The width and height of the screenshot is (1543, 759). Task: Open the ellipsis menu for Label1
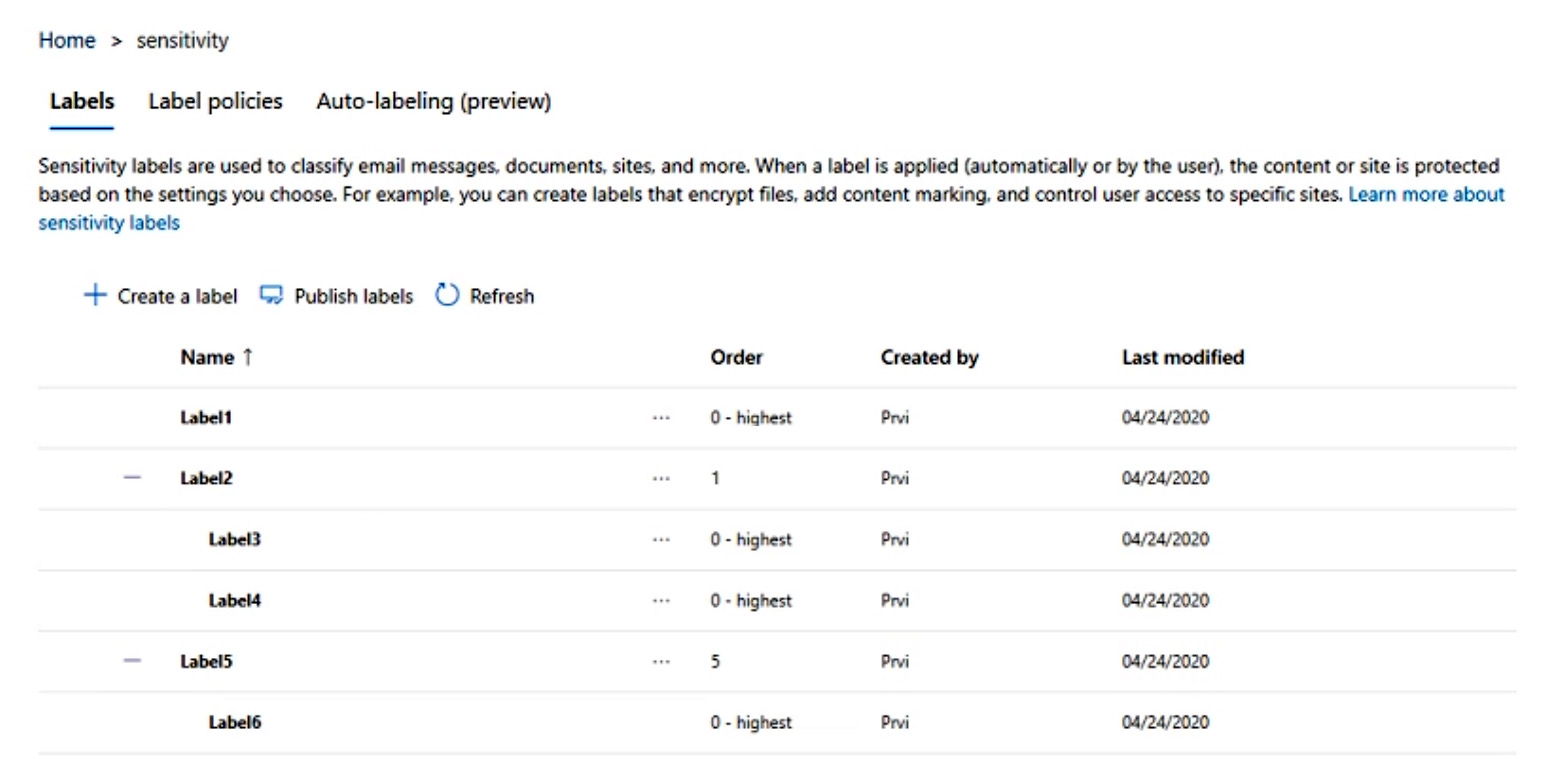pos(660,418)
